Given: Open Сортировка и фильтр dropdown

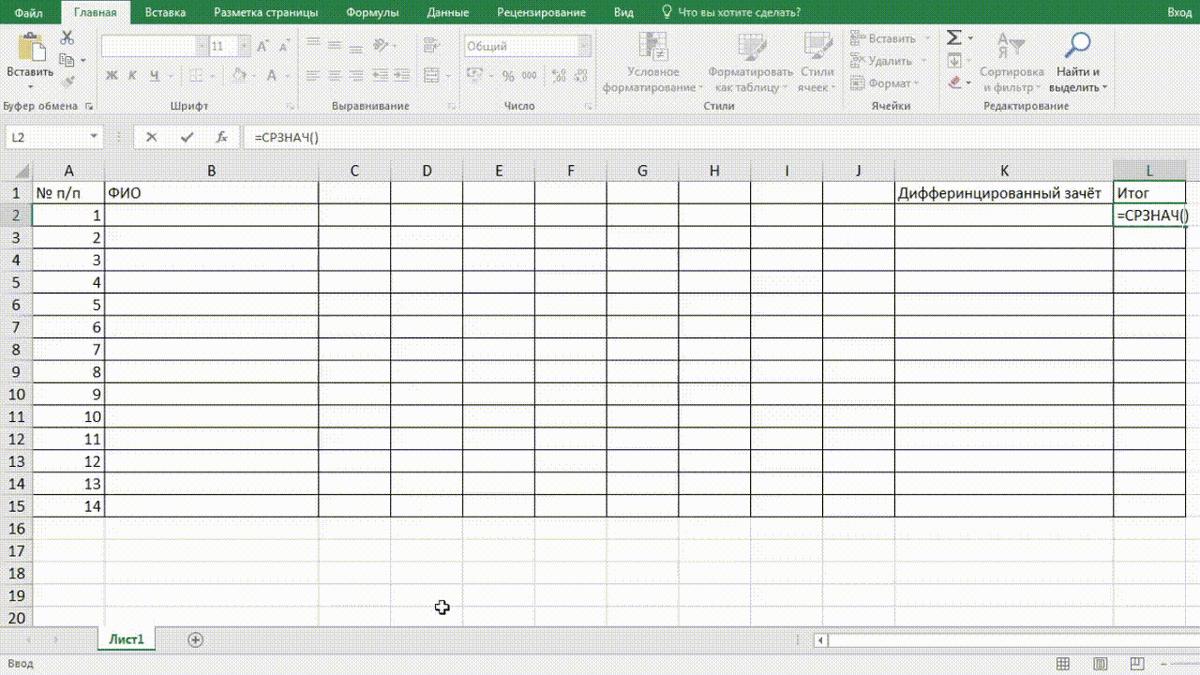Looking at the screenshot, I should (1011, 62).
